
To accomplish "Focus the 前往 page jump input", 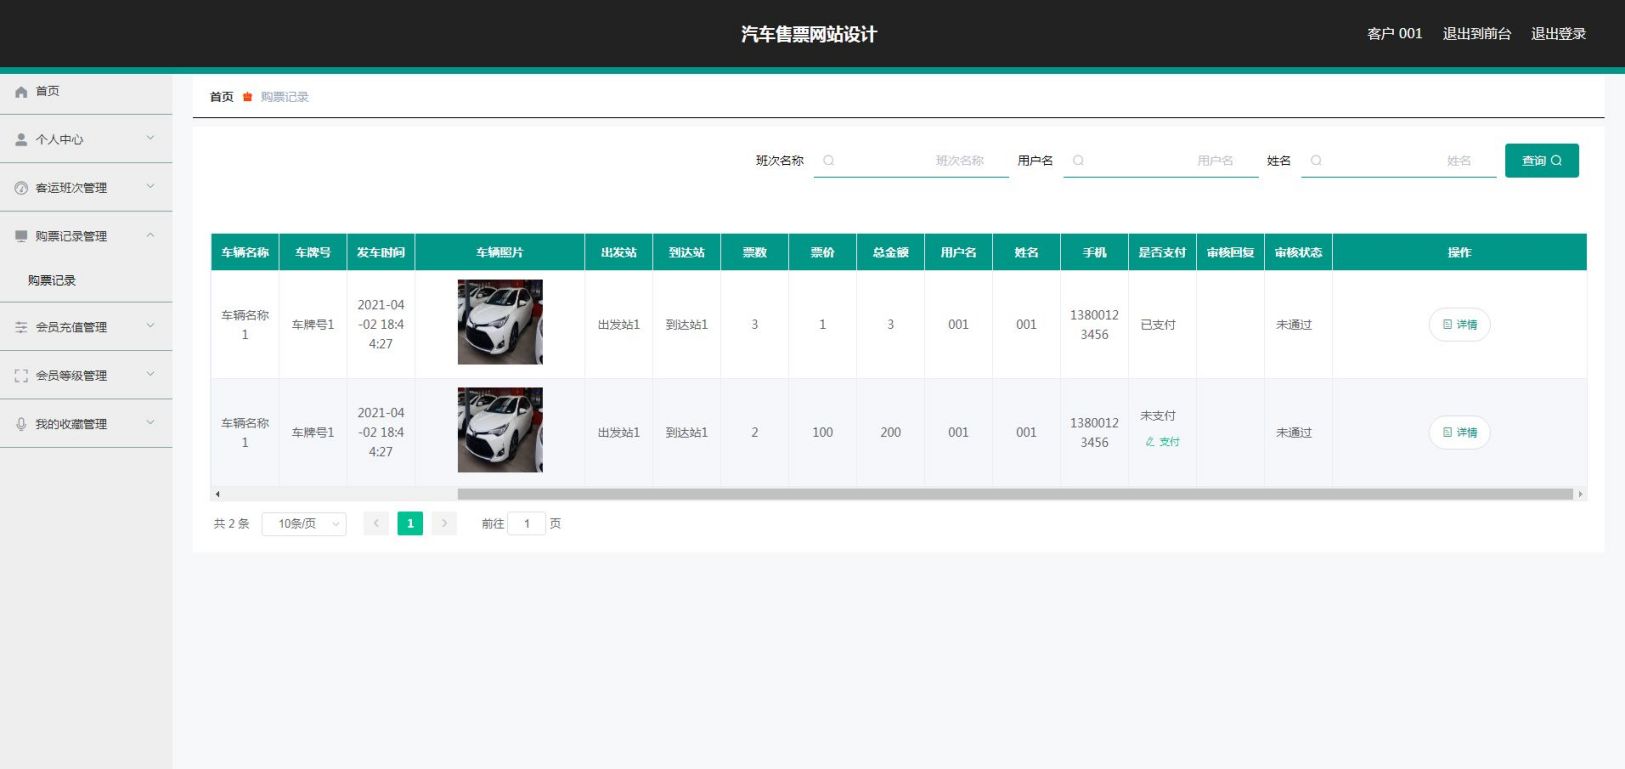I will click(x=526, y=523).
